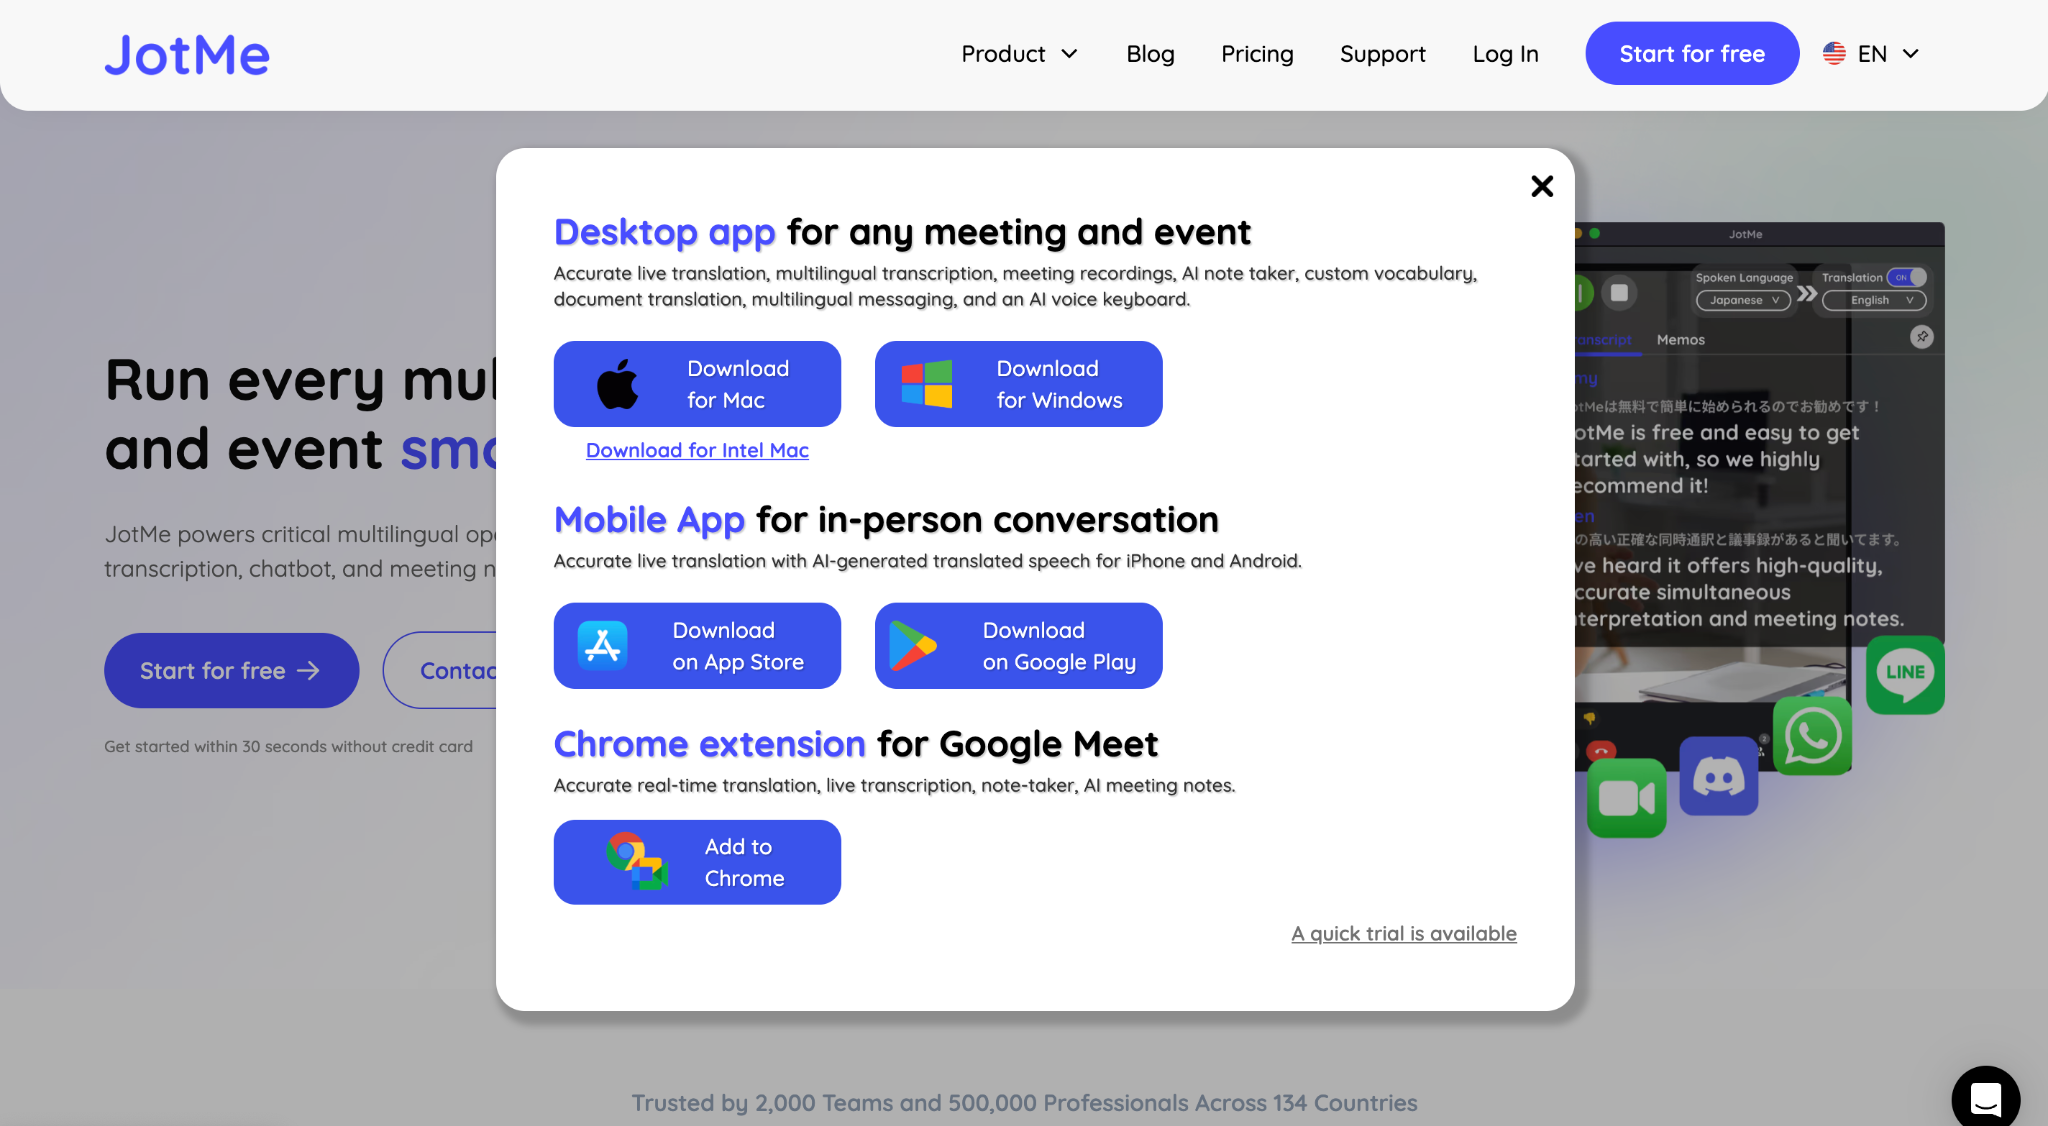Open the 'A quick trial is available' link
2048x1126 pixels.
(1404, 933)
